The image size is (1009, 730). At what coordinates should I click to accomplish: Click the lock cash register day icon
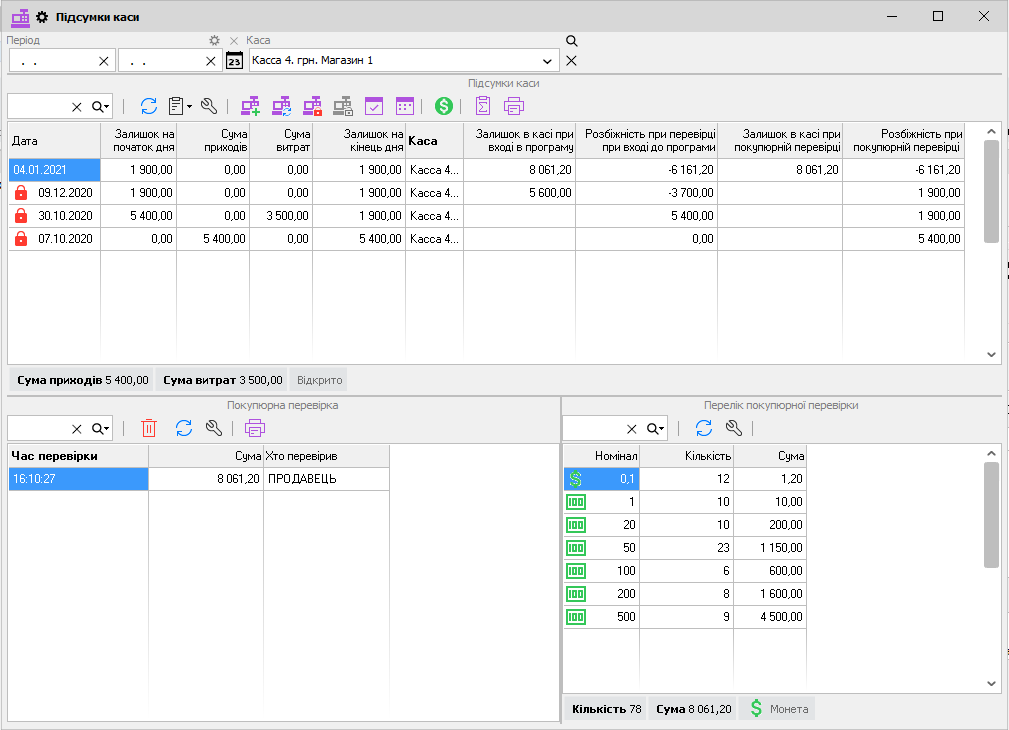(x=312, y=106)
